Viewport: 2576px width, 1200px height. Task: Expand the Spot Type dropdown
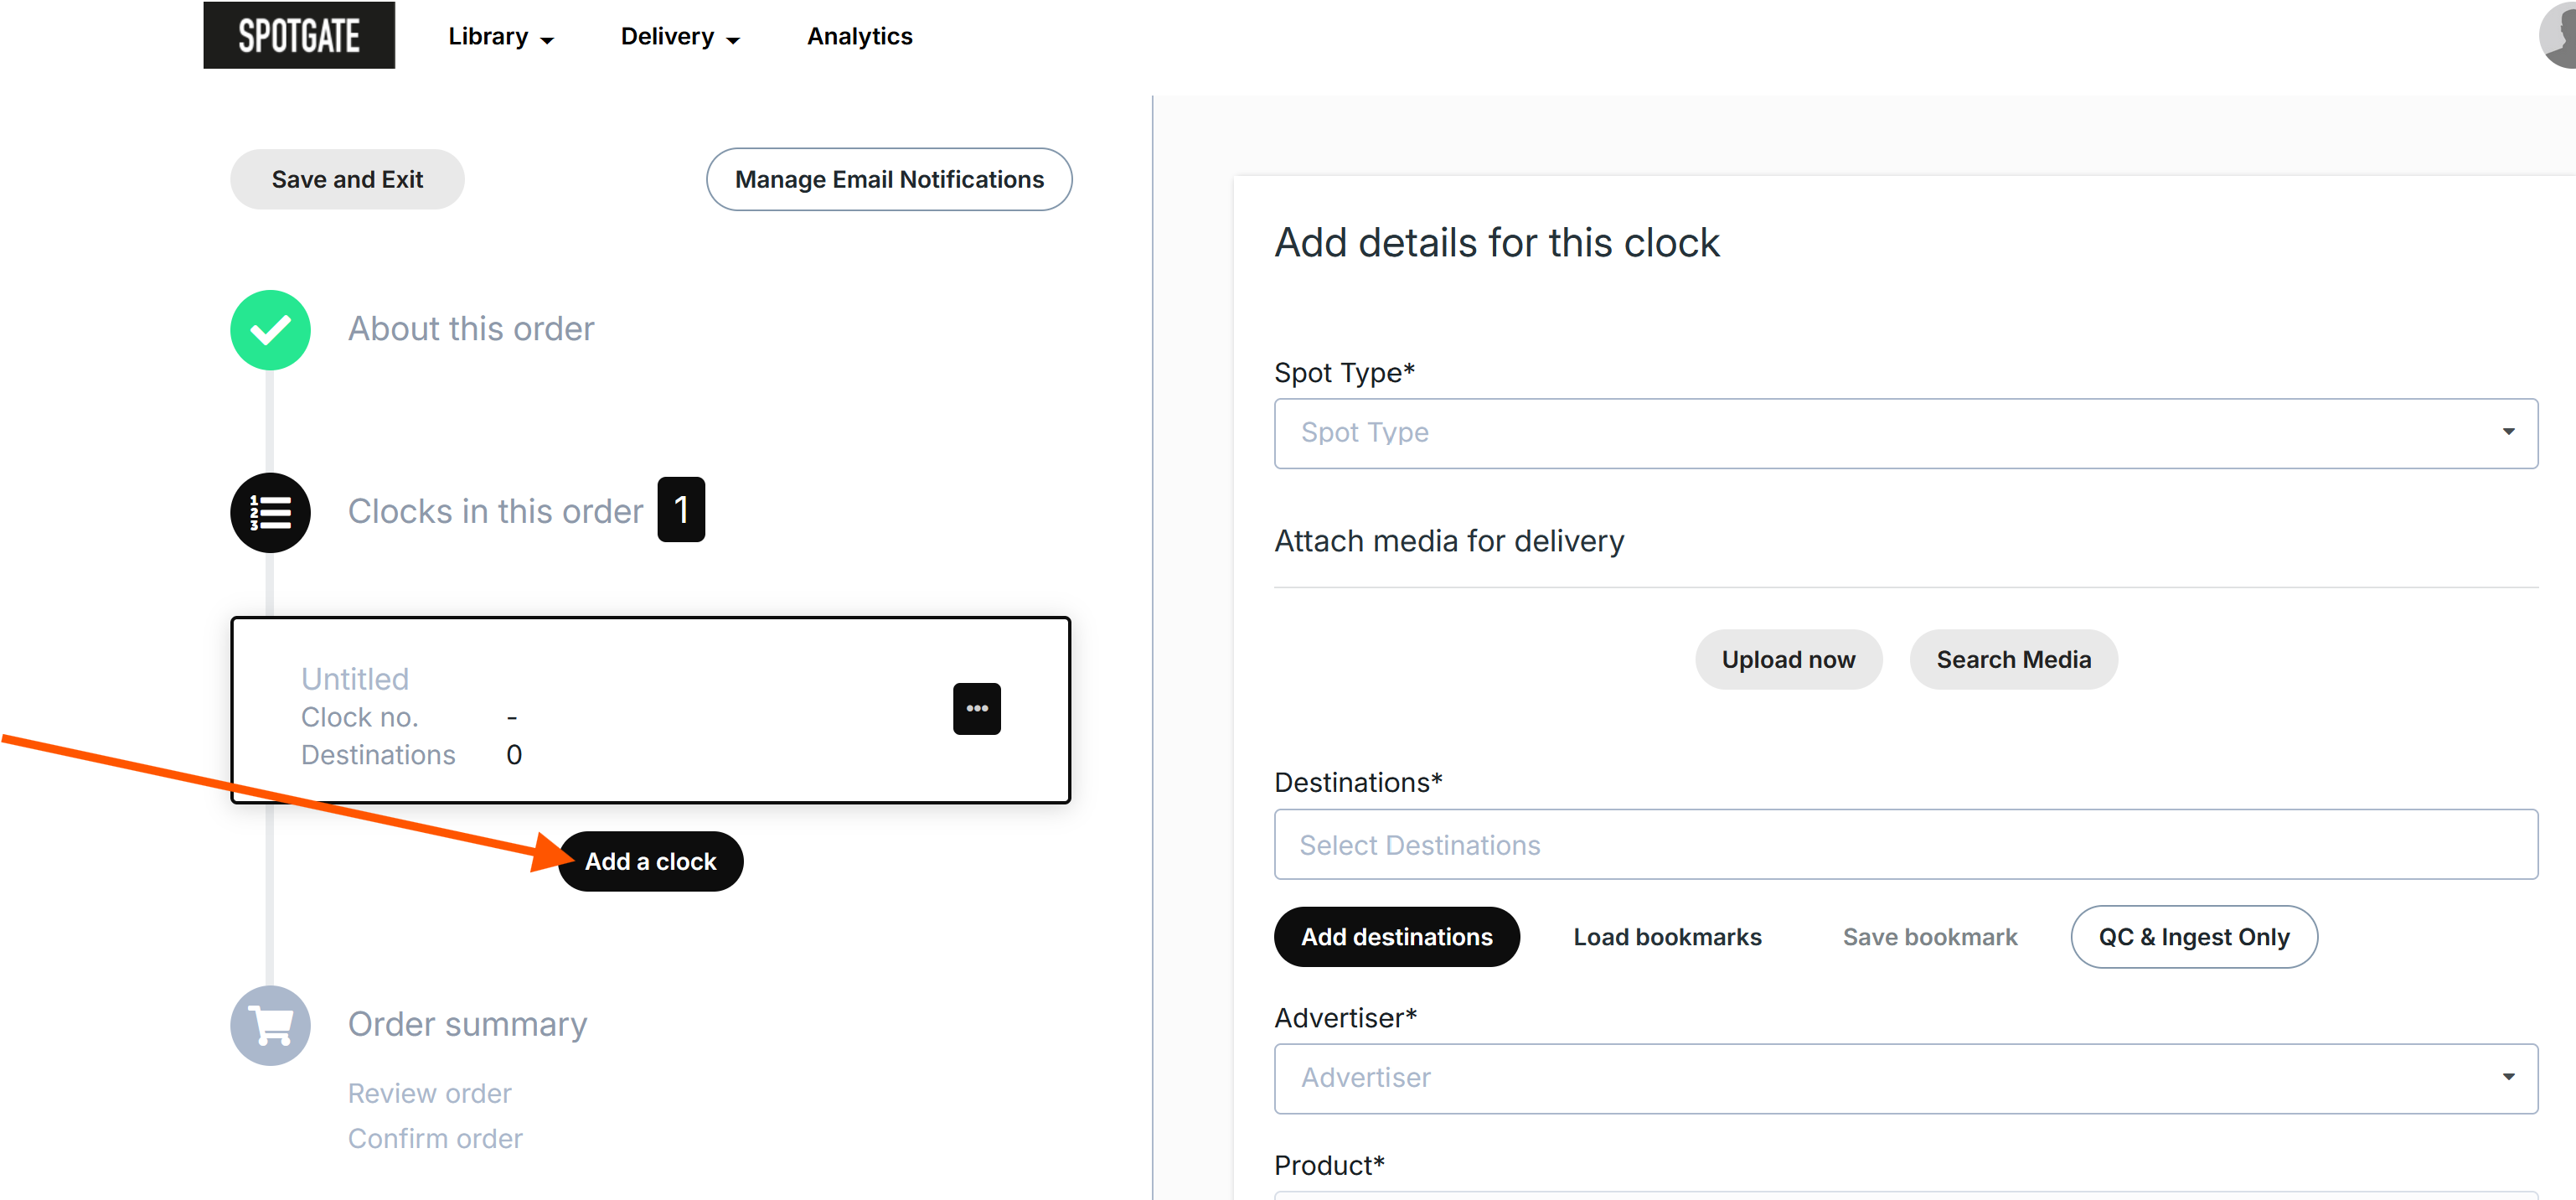coord(1905,433)
